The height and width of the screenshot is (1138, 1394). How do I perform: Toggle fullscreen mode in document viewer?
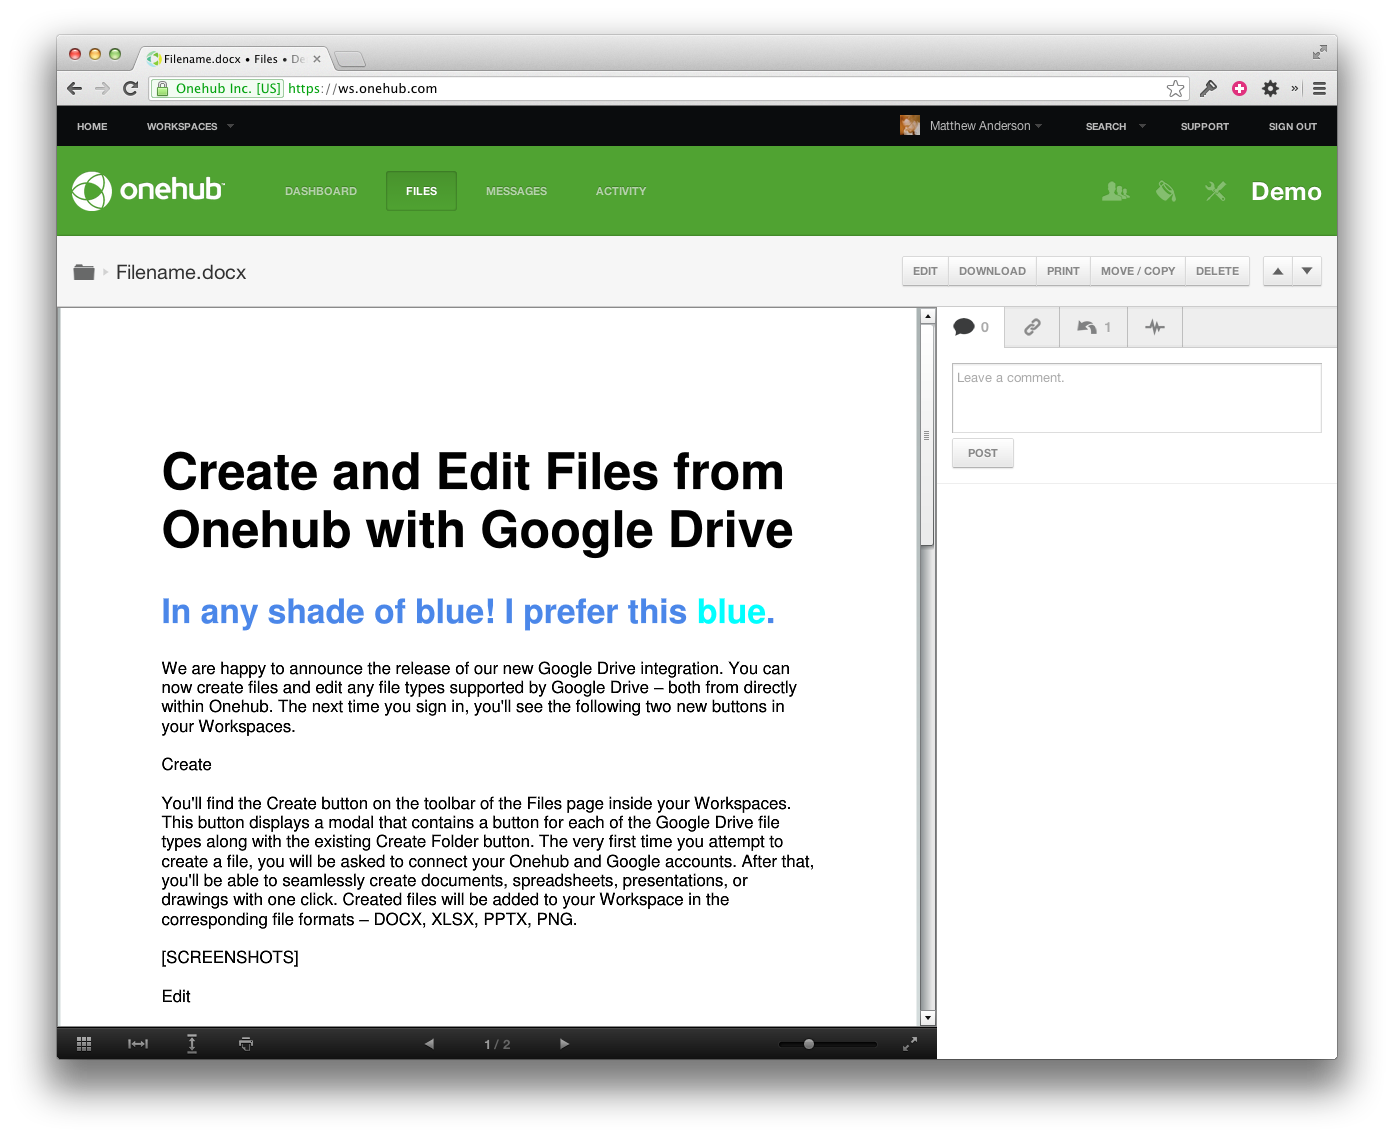click(x=910, y=1044)
